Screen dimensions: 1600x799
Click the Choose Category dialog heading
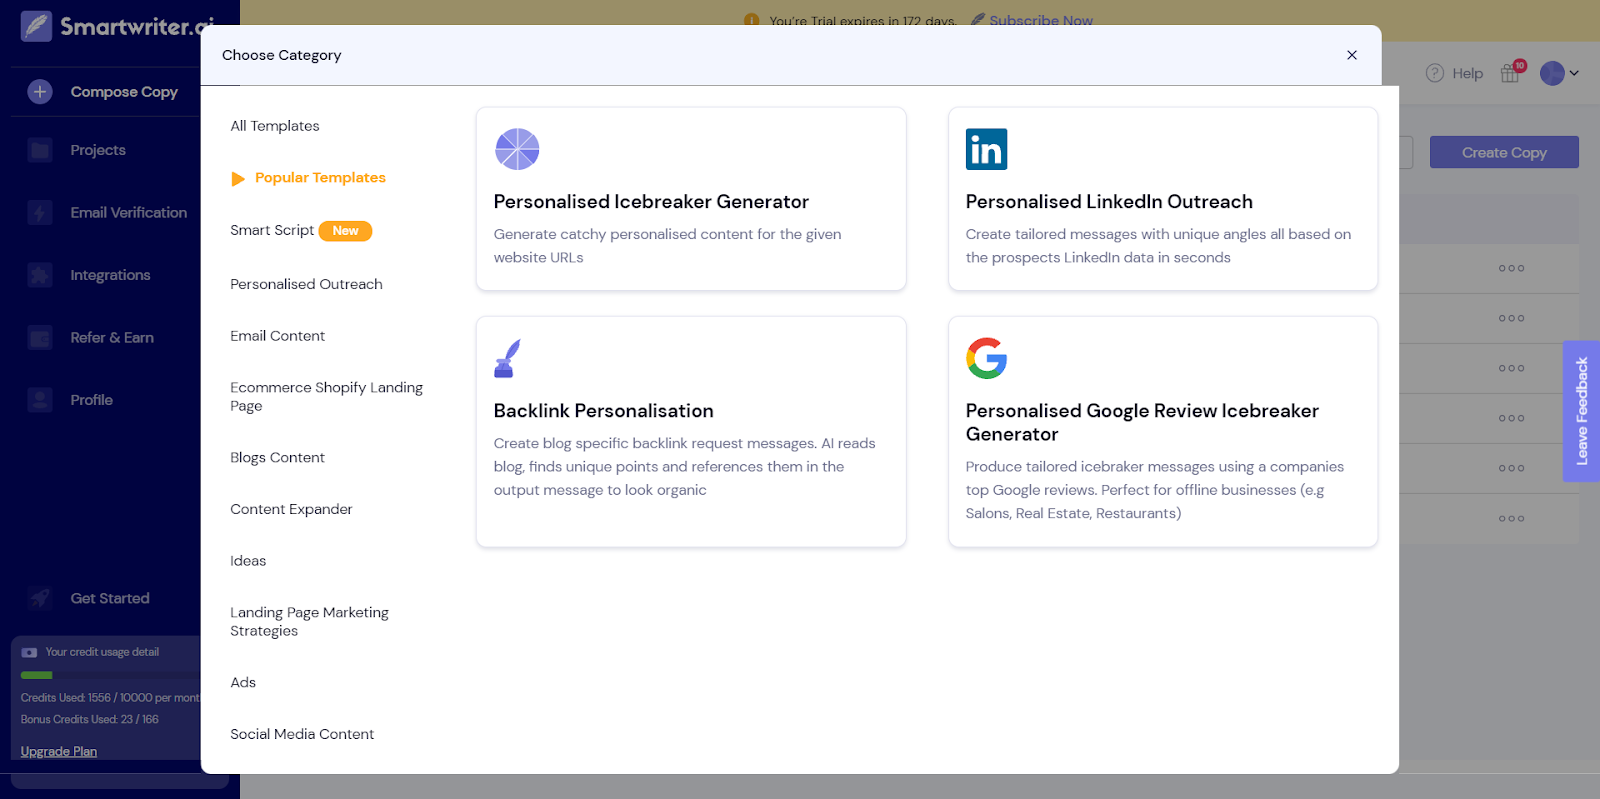(281, 55)
